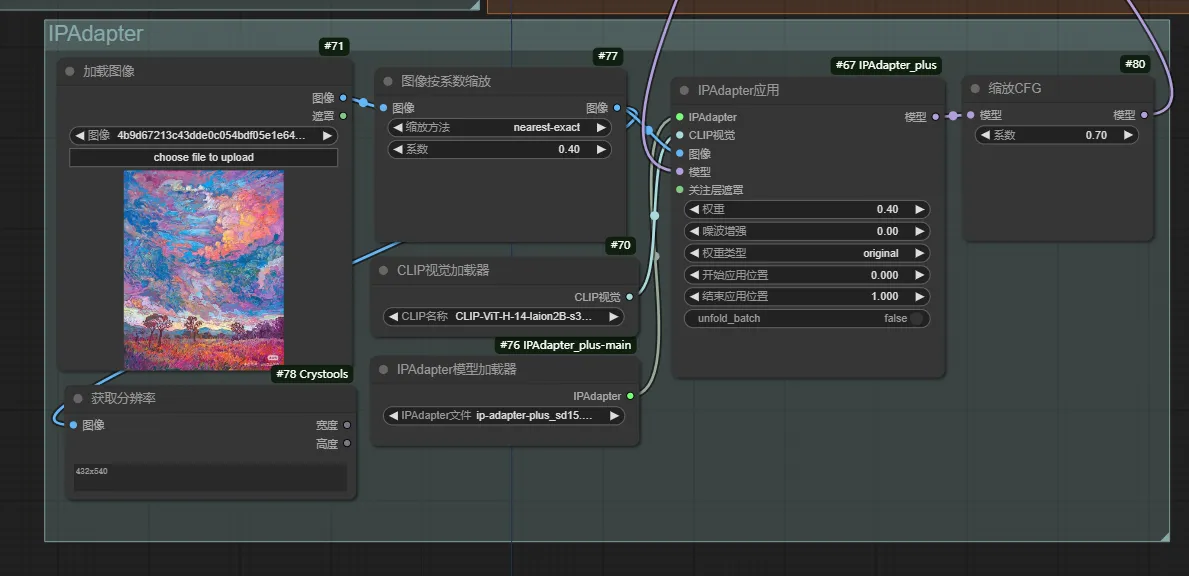Click the 遮罩 output socket on 加载图像

343,116
